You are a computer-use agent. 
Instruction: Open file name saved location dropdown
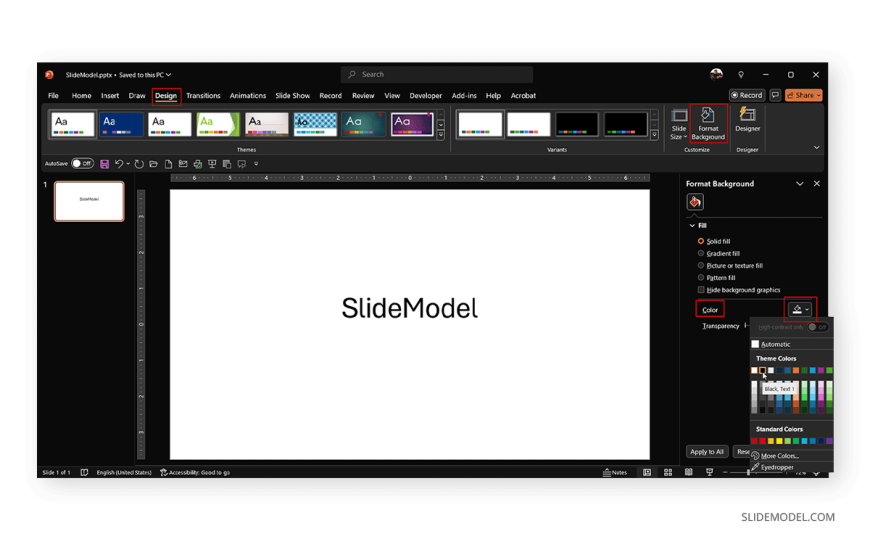point(168,75)
